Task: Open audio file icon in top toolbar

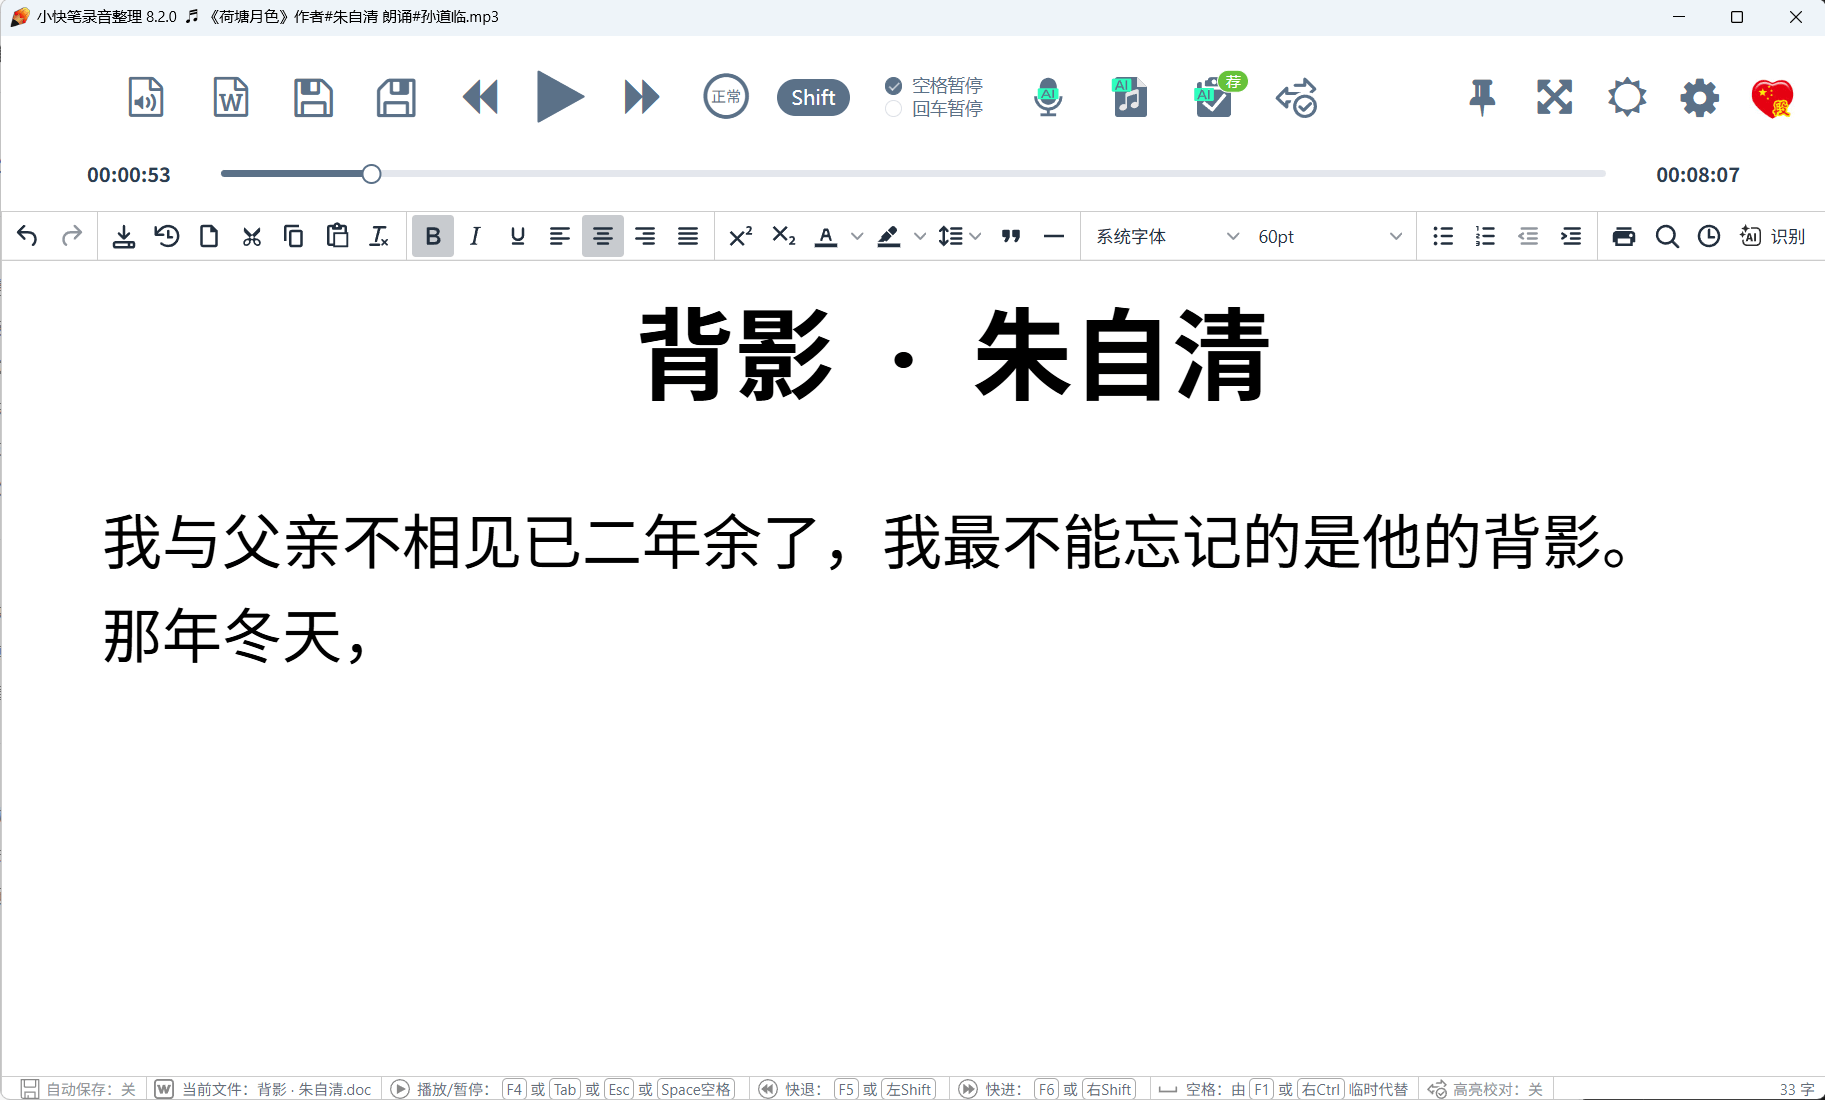Action: tap(146, 98)
